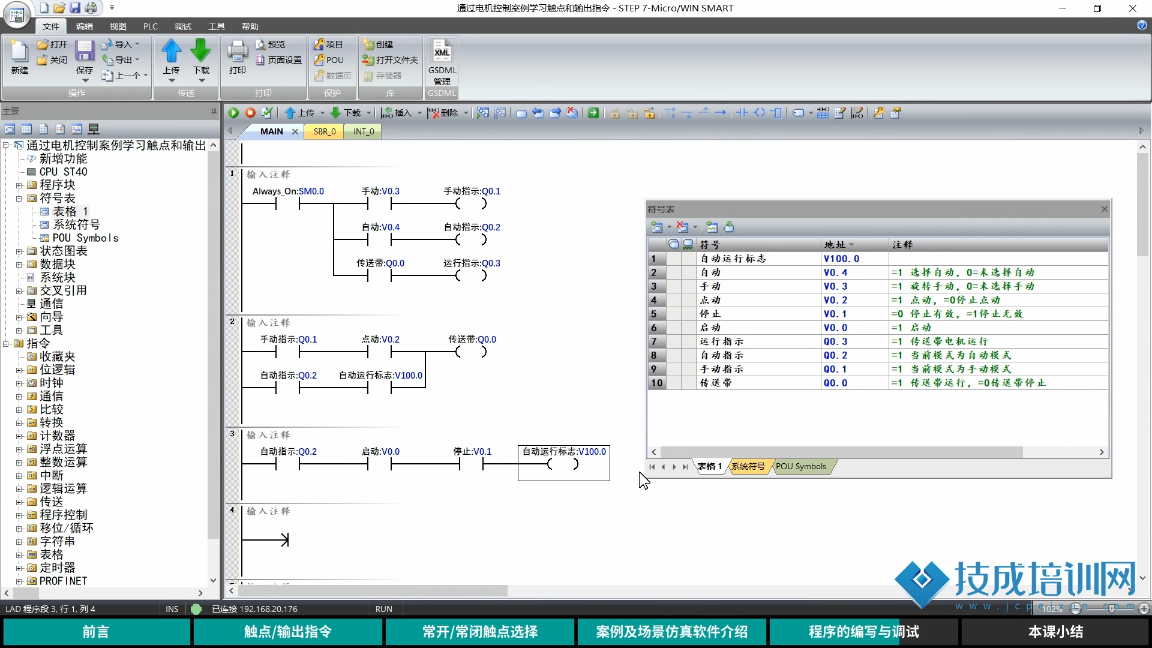Insert a coil using the coil icon

click(x=759, y=112)
